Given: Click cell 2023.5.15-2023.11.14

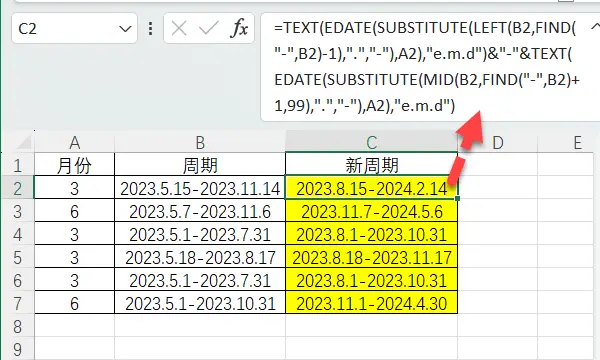Looking at the screenshot, I should tap(200, 188).
